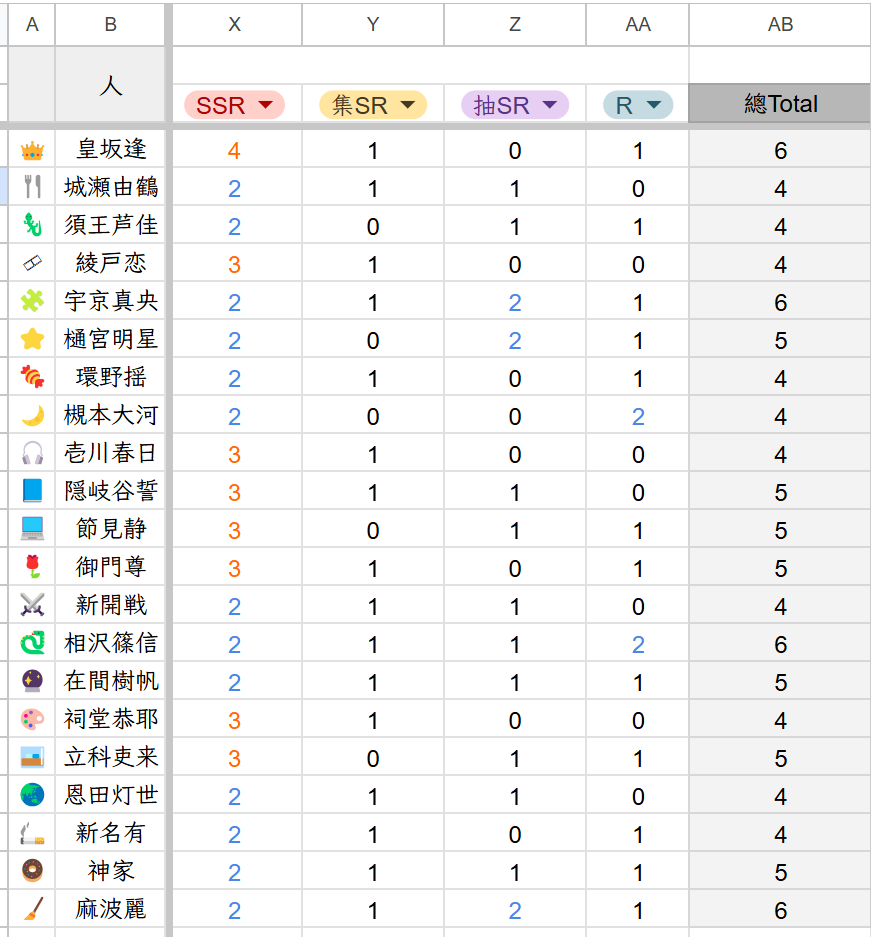871x937 pixels.
Task: Open the blue R dropdown chip
Action: point(637,105)
